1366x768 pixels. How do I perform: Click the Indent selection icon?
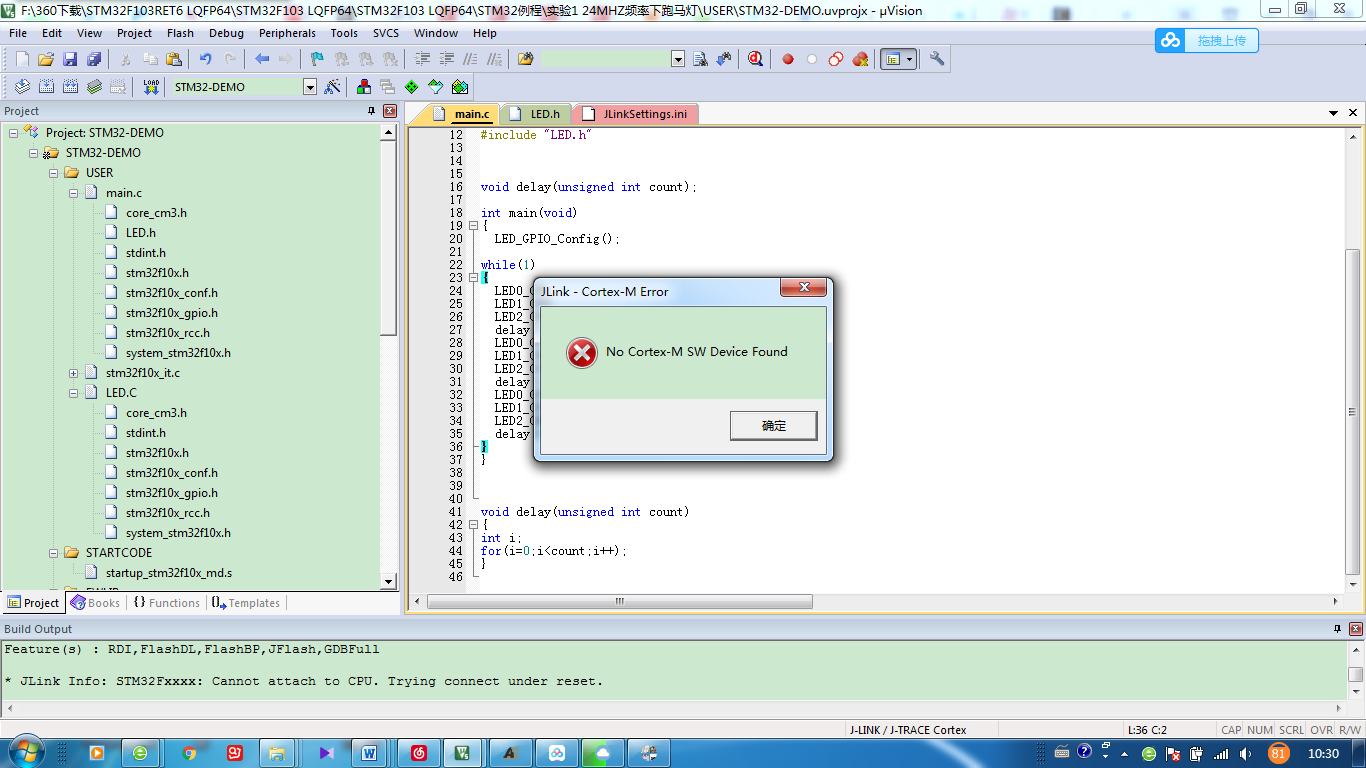pyautogui.click(x=422, y=59)
